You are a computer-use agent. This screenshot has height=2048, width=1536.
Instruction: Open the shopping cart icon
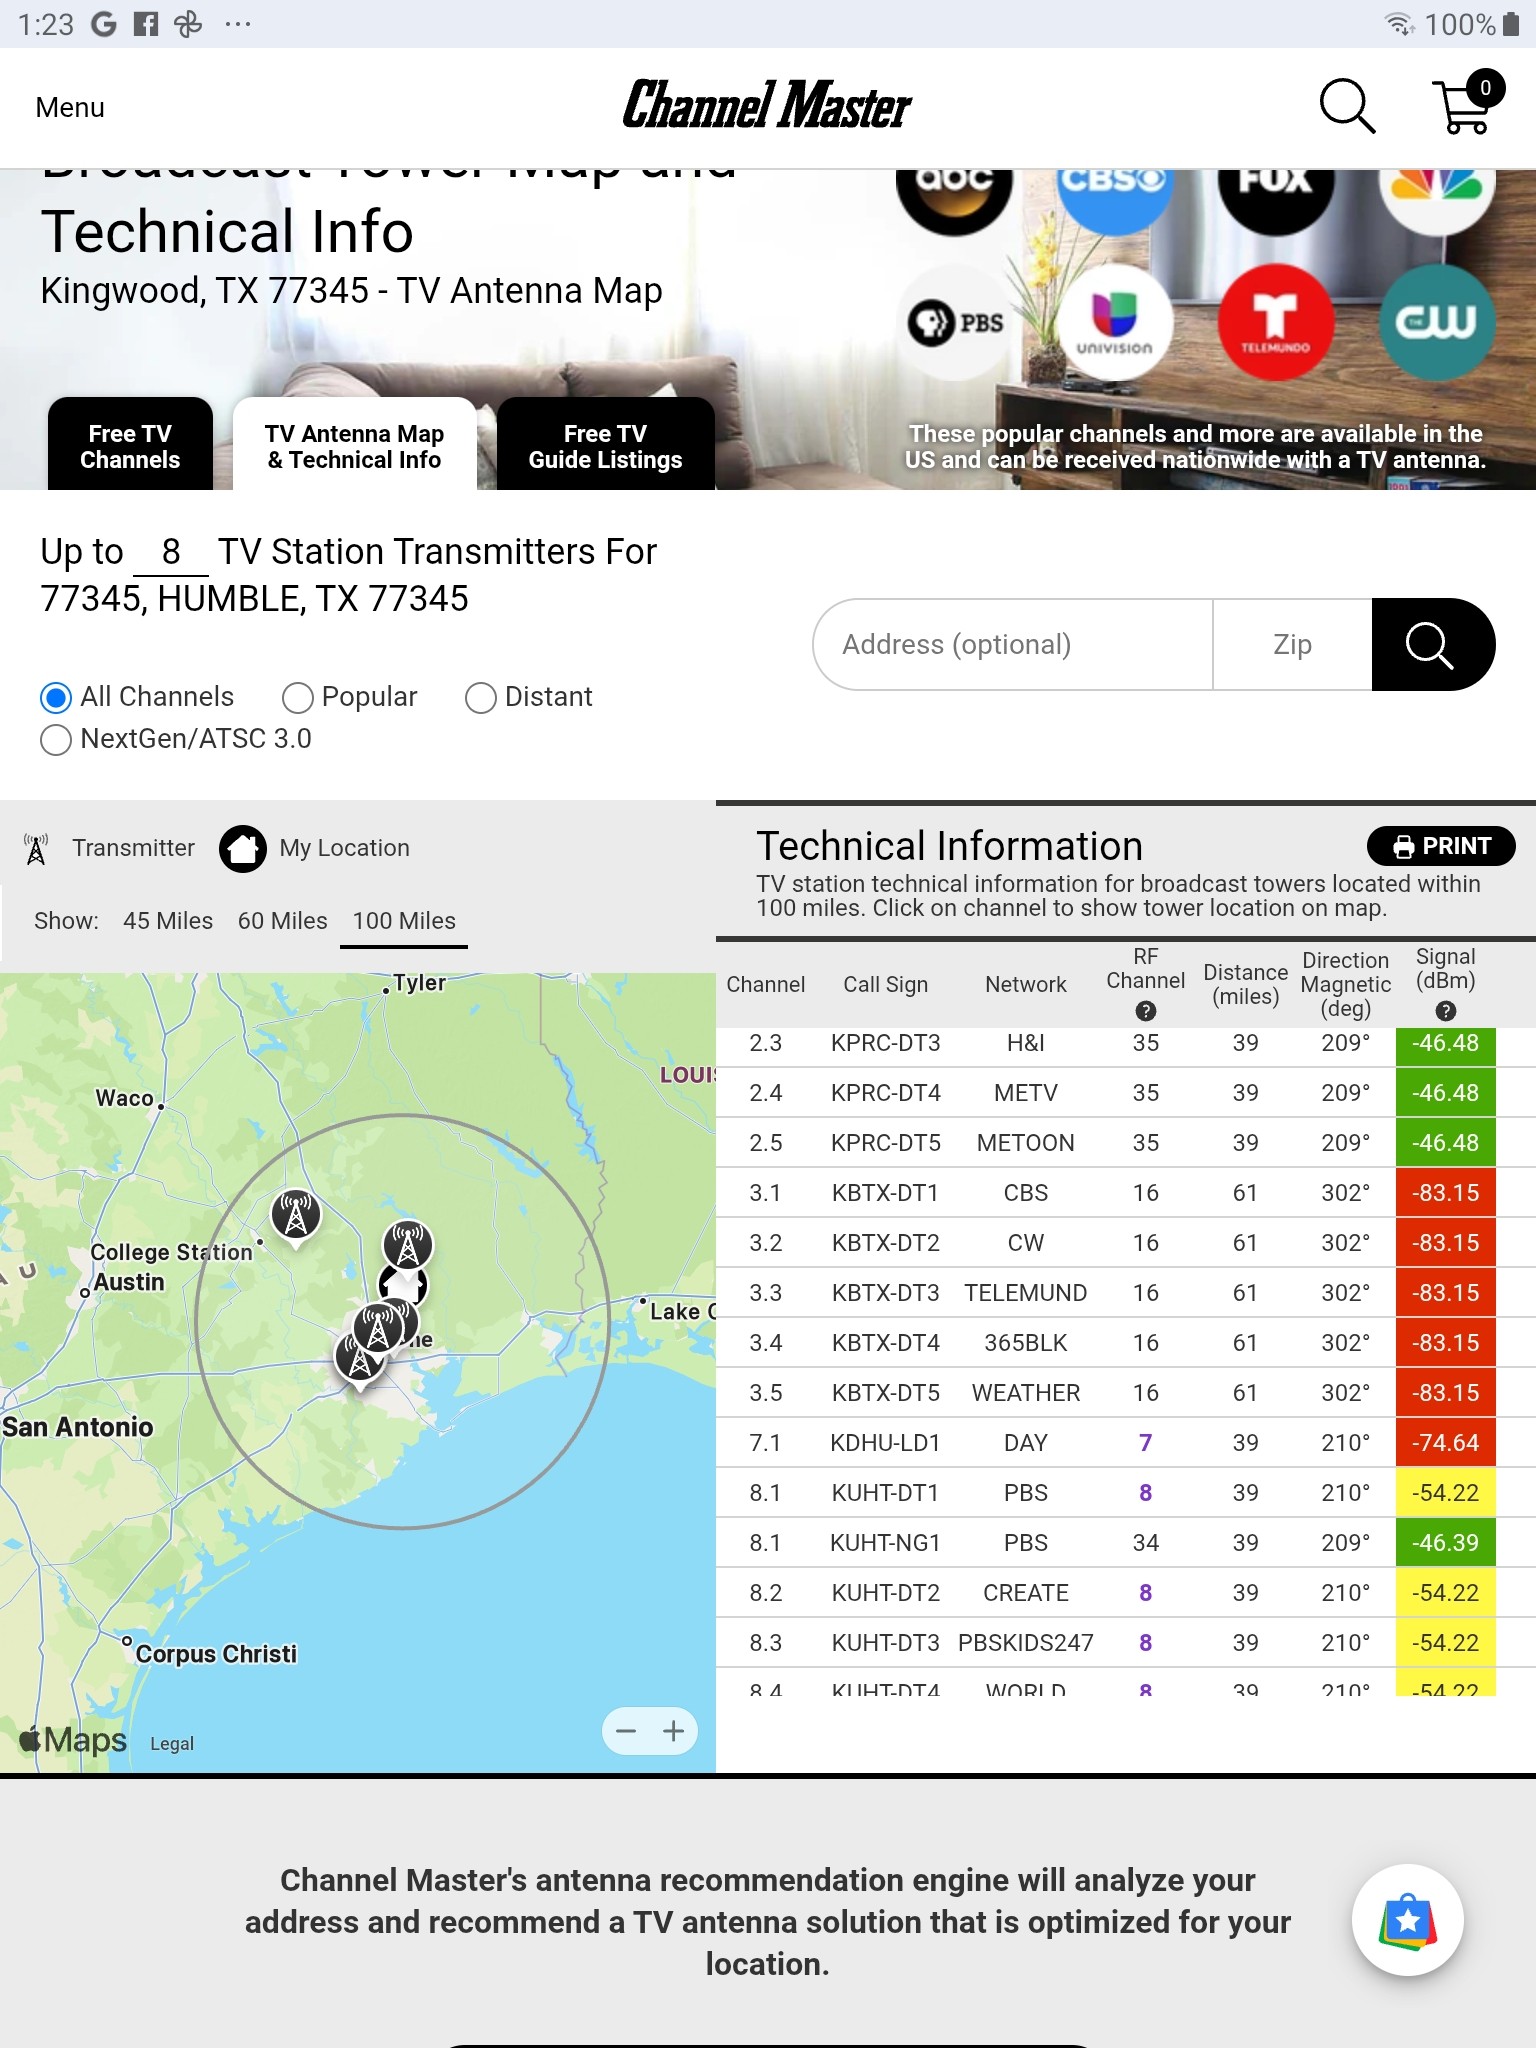pyautogui.click(x=1467, y=103)
